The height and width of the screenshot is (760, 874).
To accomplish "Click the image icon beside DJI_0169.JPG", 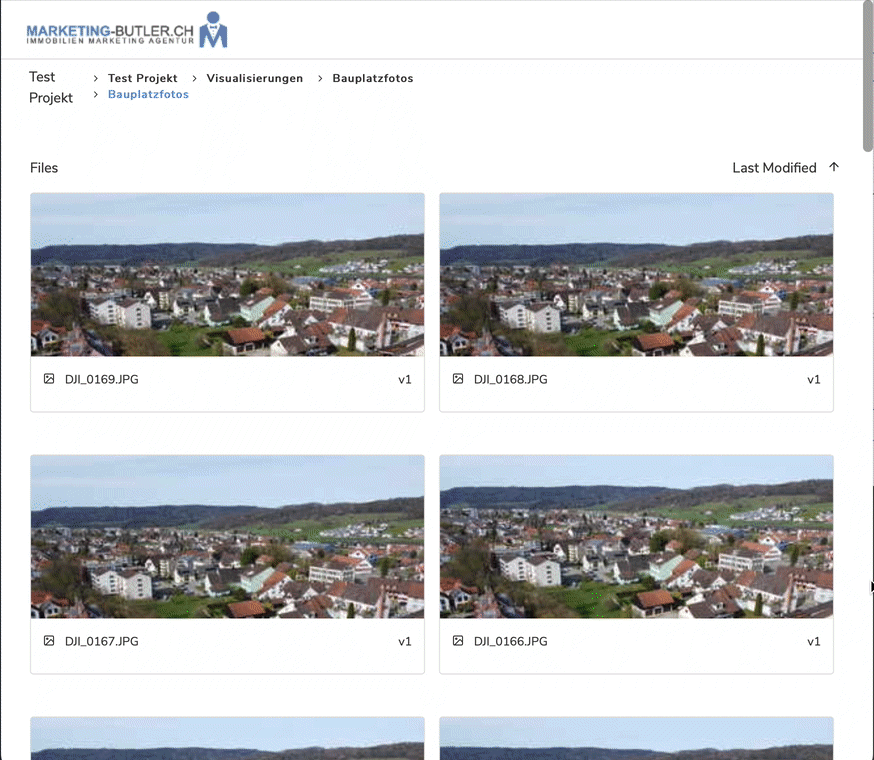I will (x=49, y=379).
